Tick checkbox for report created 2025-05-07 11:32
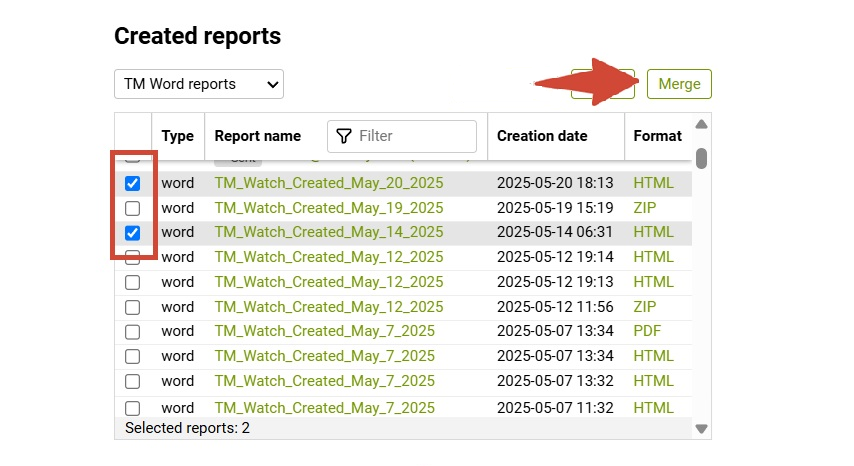The height and width of the screenshot is (466, 854). (x=132, y=408)
